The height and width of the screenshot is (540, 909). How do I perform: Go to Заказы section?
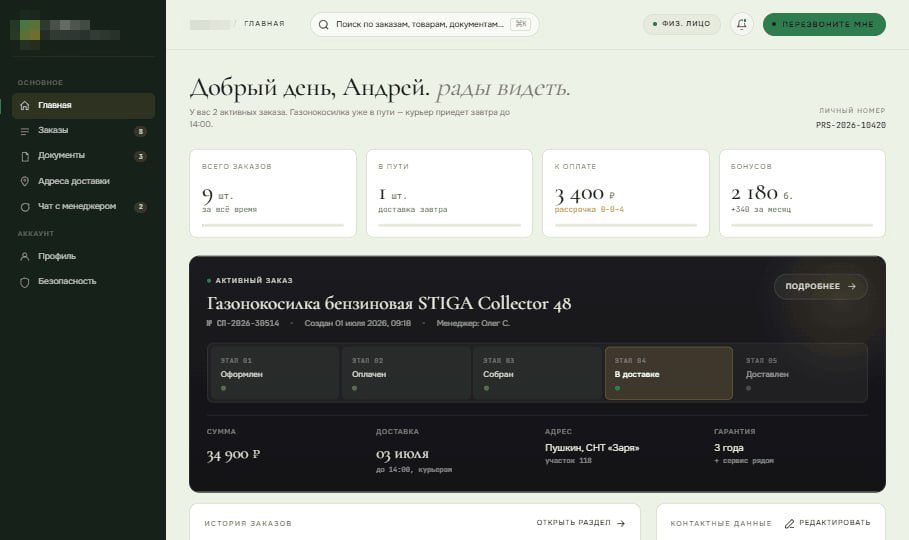click(x=83, y=131)
